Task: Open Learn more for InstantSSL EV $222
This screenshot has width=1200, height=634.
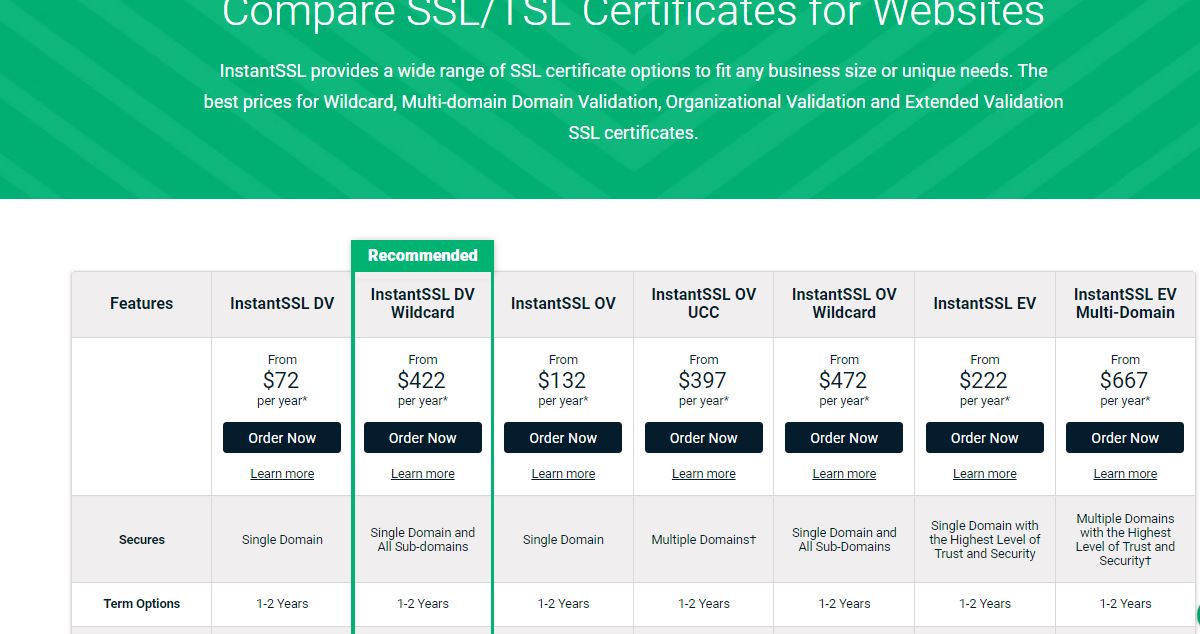Action: 985,474
